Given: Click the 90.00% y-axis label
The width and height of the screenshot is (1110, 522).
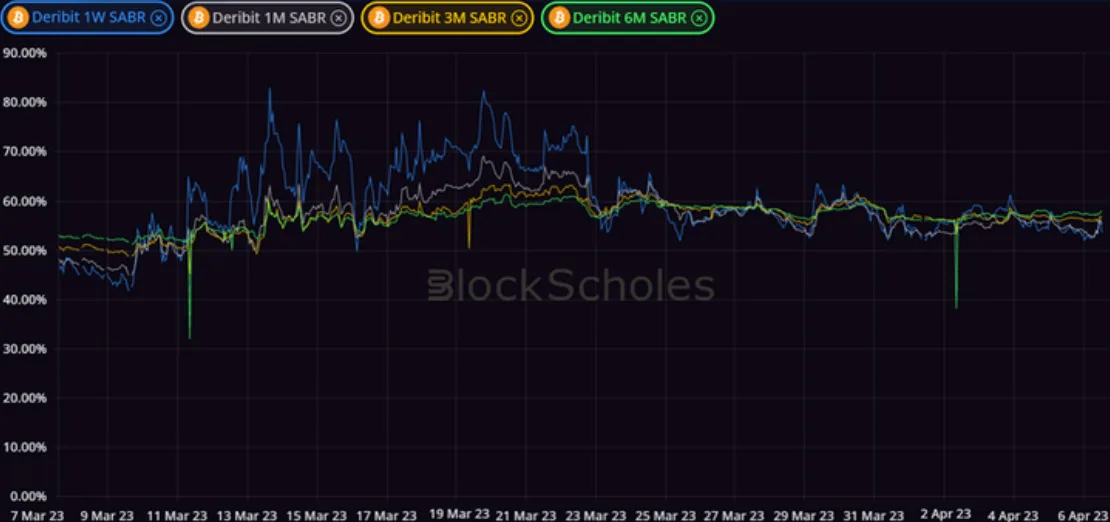Looking at the screenshot, I should coord(25,53).
